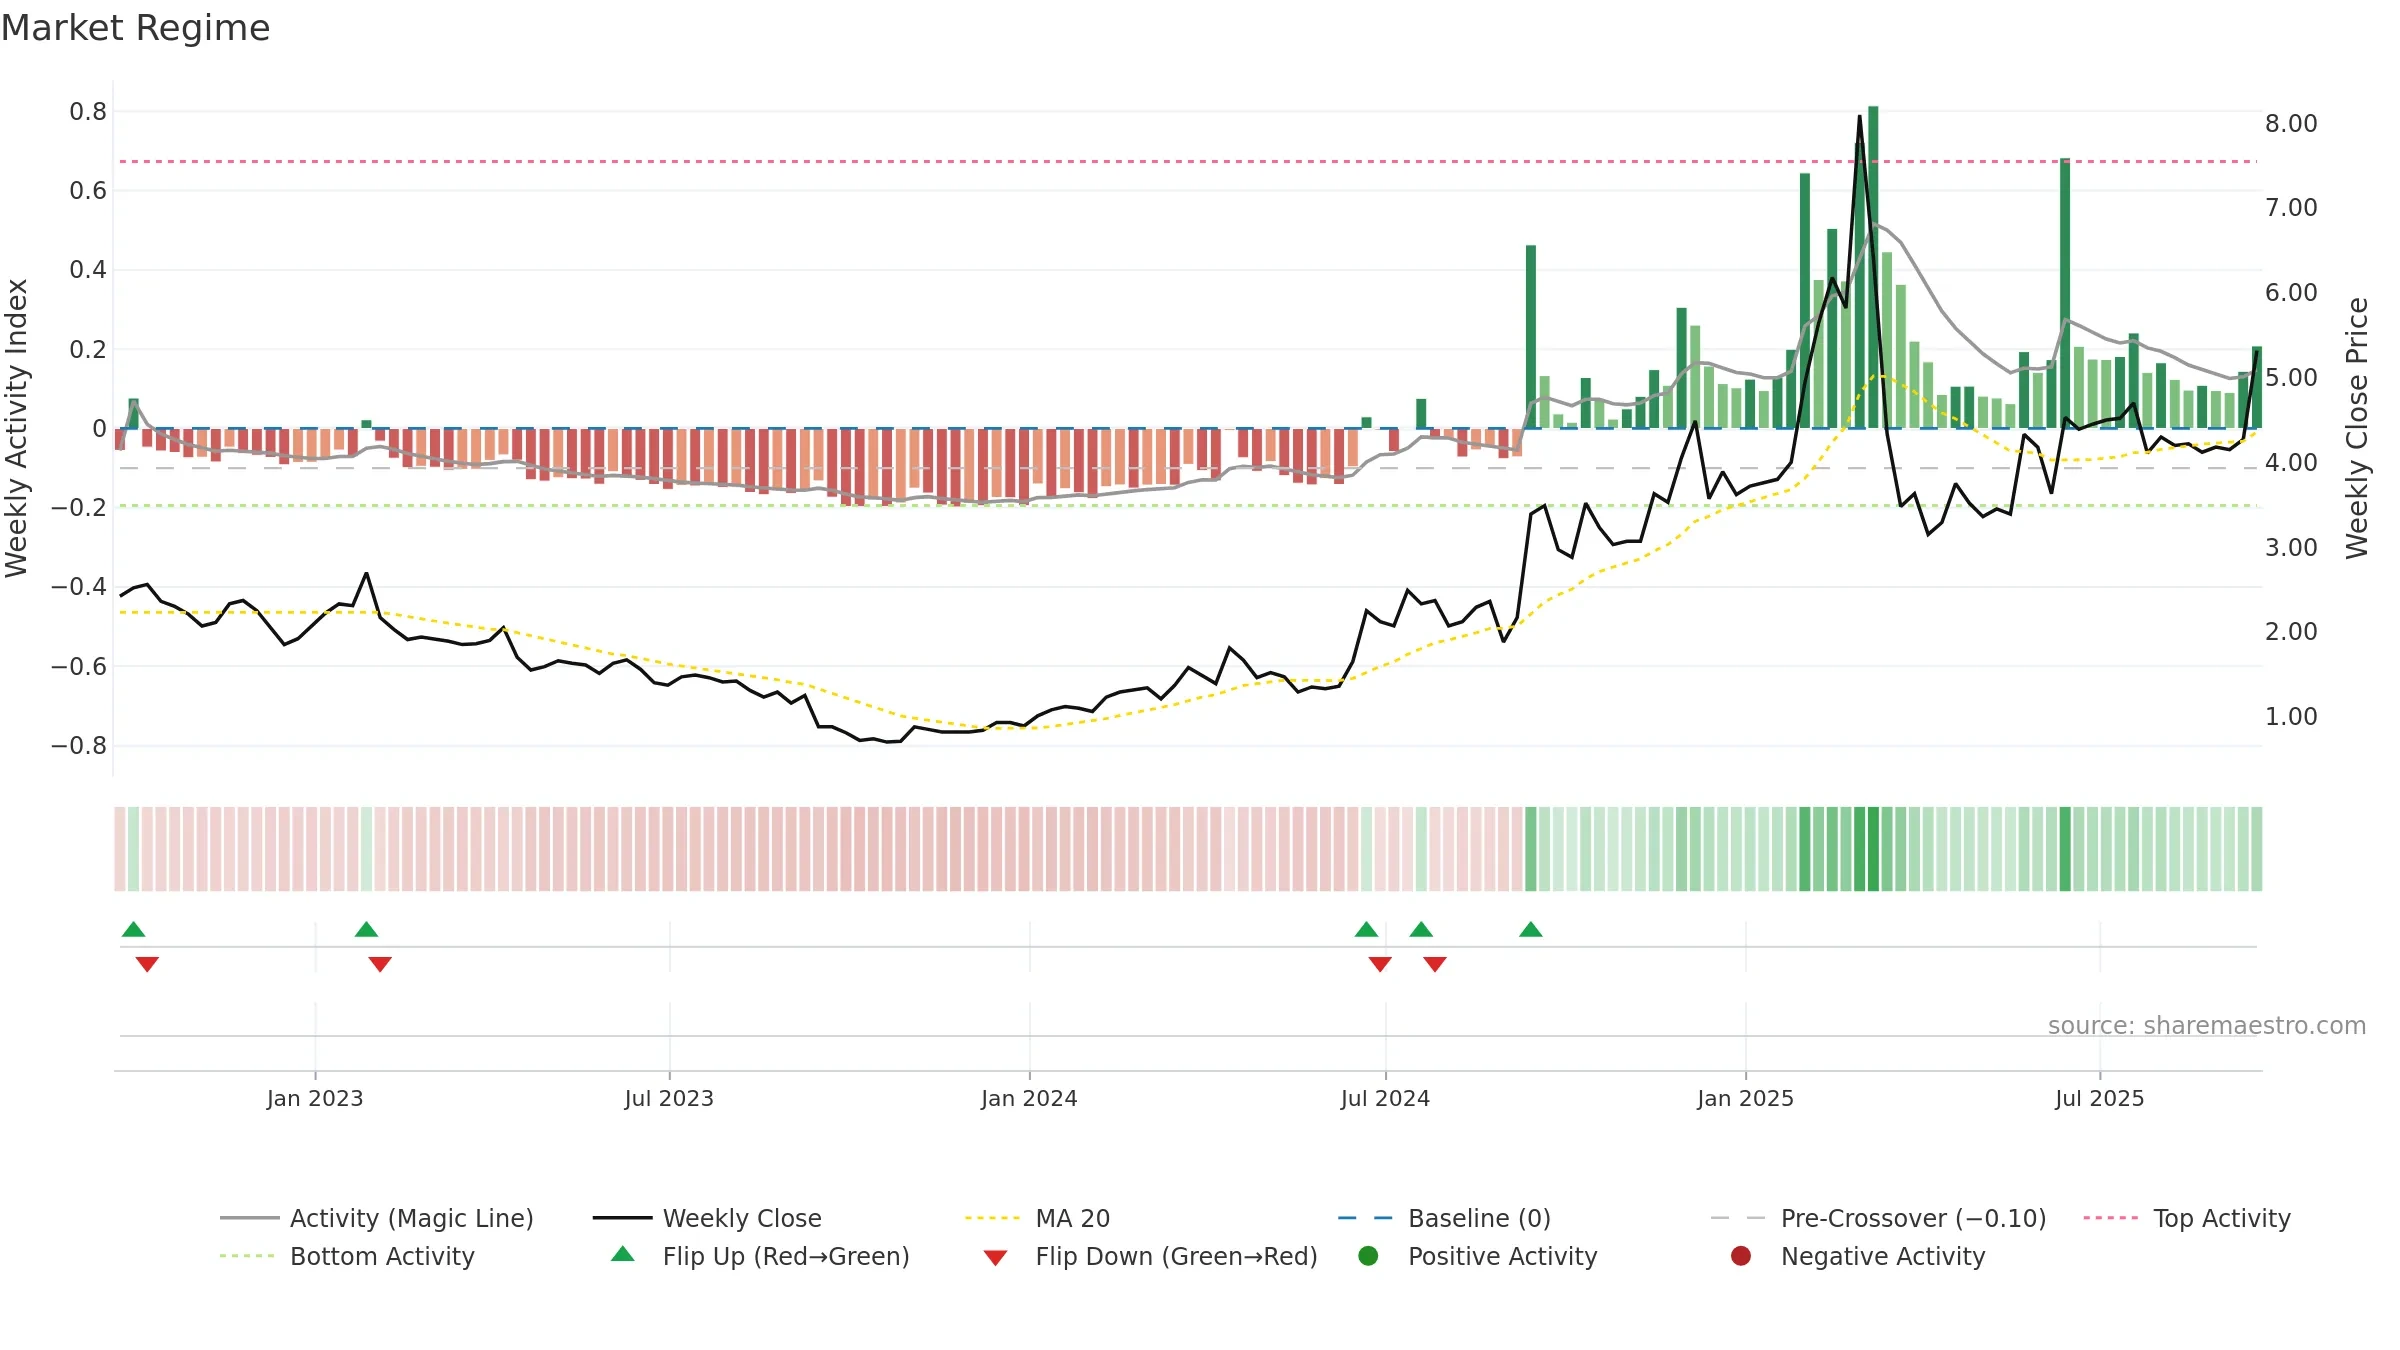This screenshot has width=2400, height=1350.
Task: Click the red Flip Down triangle legend icon
Action: click(995, 1258)
